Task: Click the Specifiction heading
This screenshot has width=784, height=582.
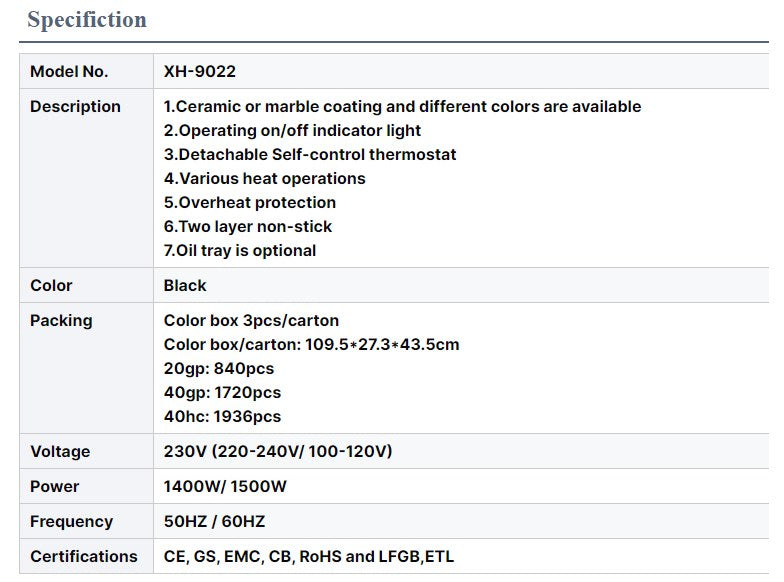Action: tap(87, 20)
